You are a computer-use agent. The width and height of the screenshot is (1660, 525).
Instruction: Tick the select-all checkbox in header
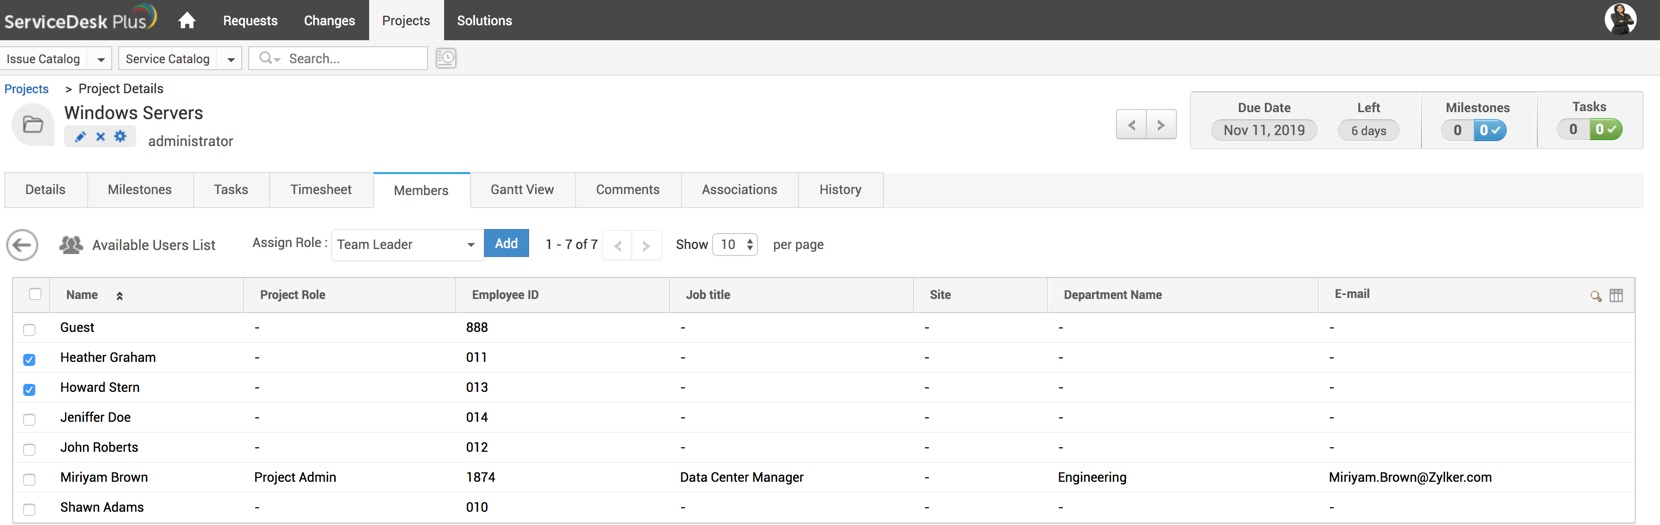[35, 294]
